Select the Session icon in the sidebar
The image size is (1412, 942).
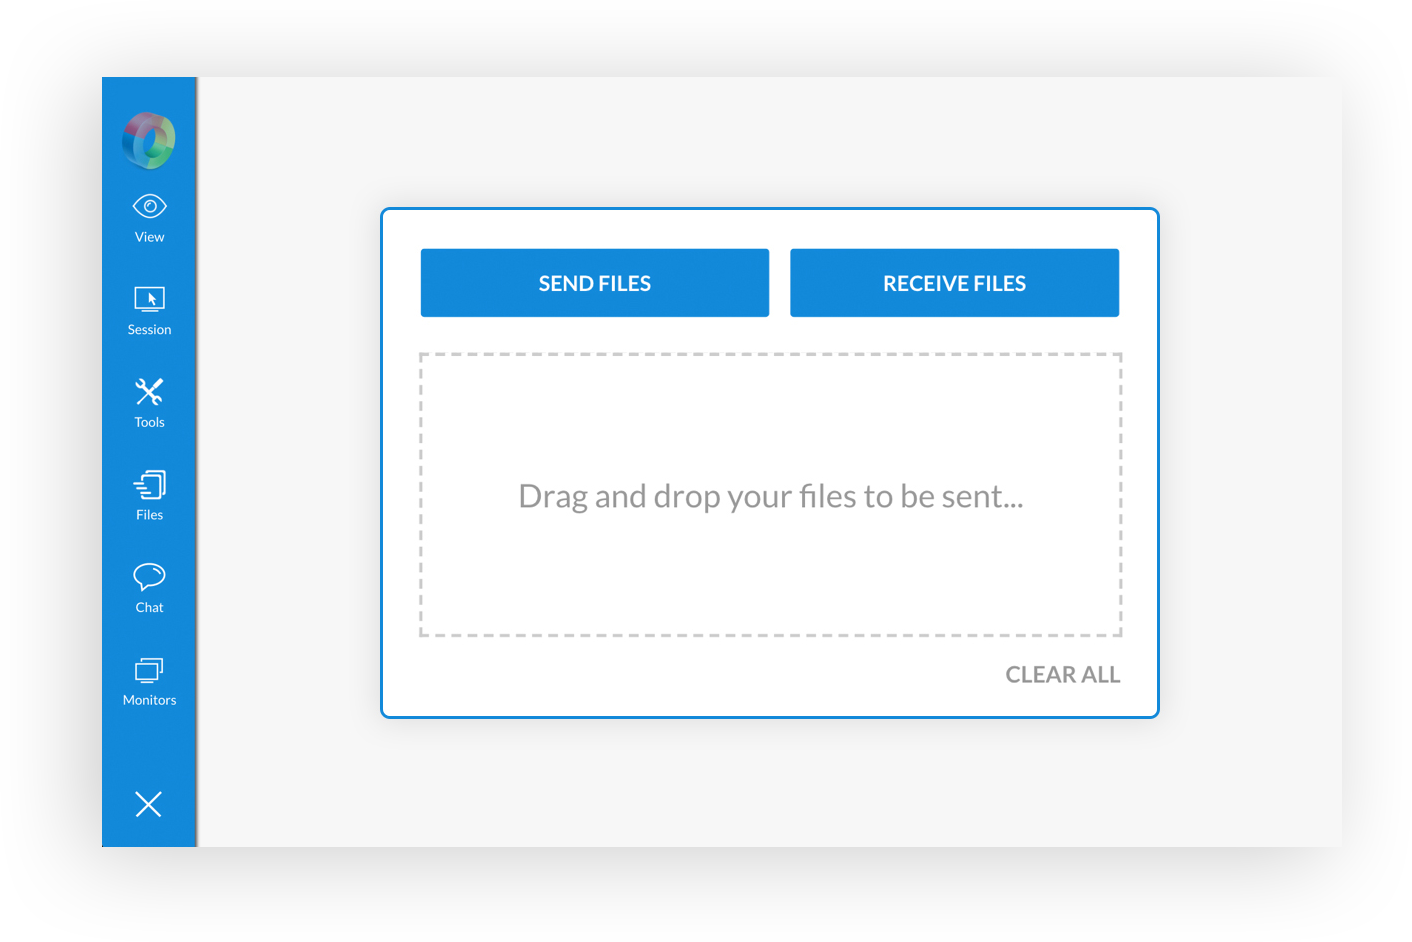click(x=148, y=309)
